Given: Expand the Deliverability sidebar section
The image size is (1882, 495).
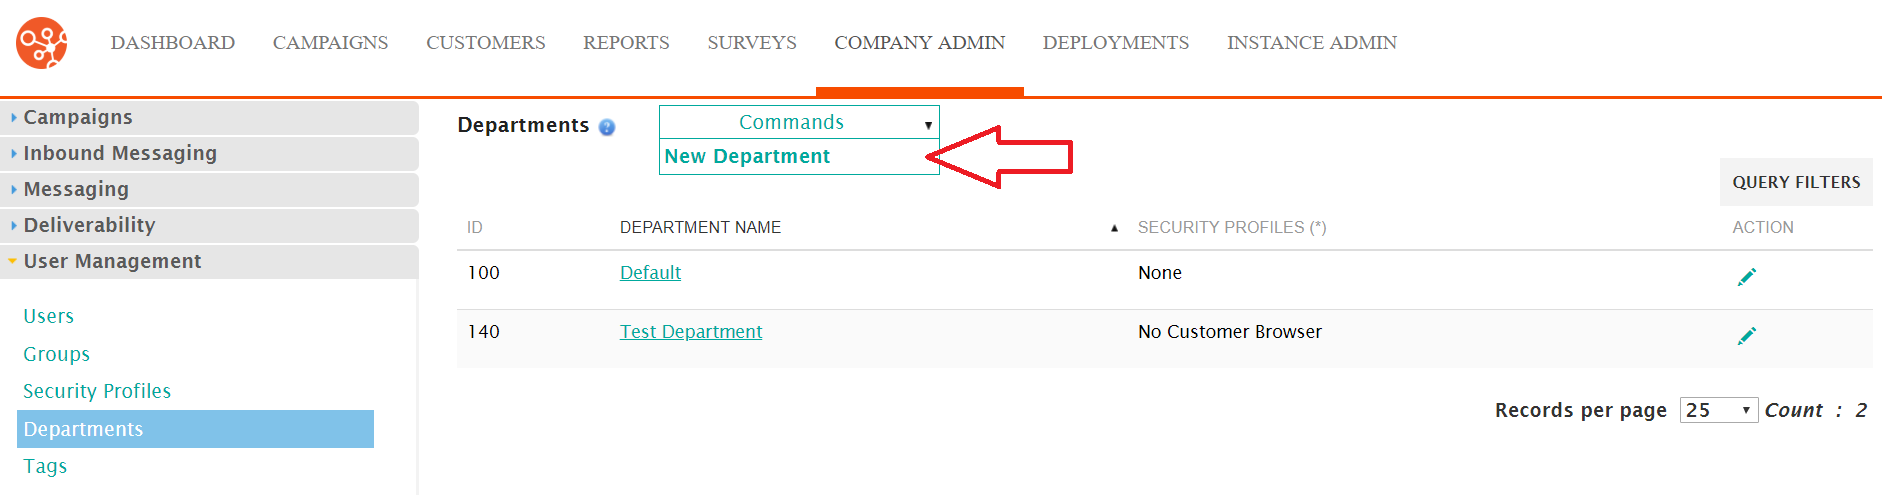Looking at the screenshot, I should (209, 225).
